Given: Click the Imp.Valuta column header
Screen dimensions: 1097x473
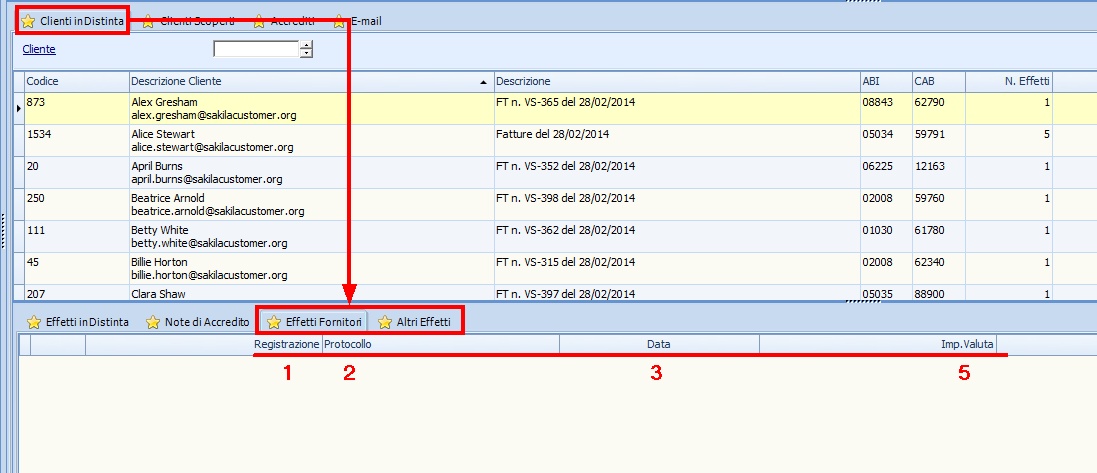Looking at the screenshot, I should 965,344.
